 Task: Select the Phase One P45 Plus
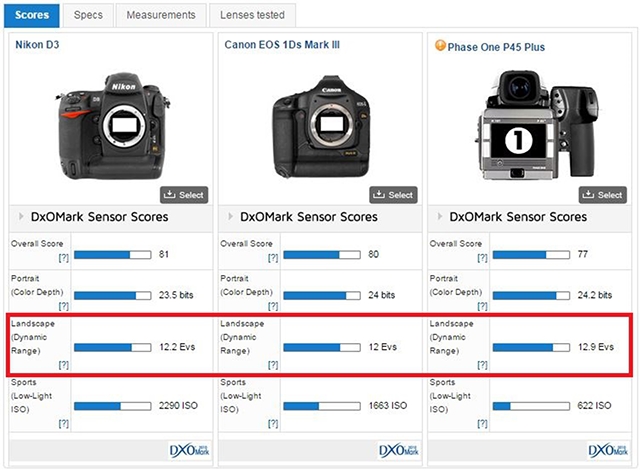(603, 194)
